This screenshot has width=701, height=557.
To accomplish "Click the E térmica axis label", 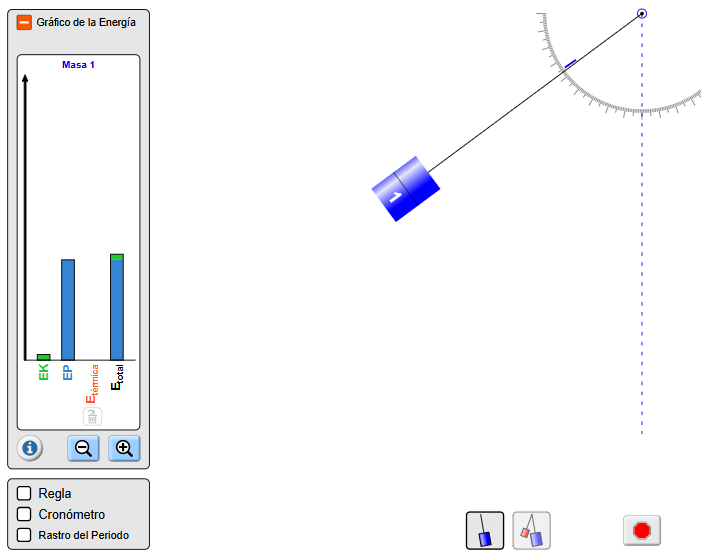I will click(92, 384).
